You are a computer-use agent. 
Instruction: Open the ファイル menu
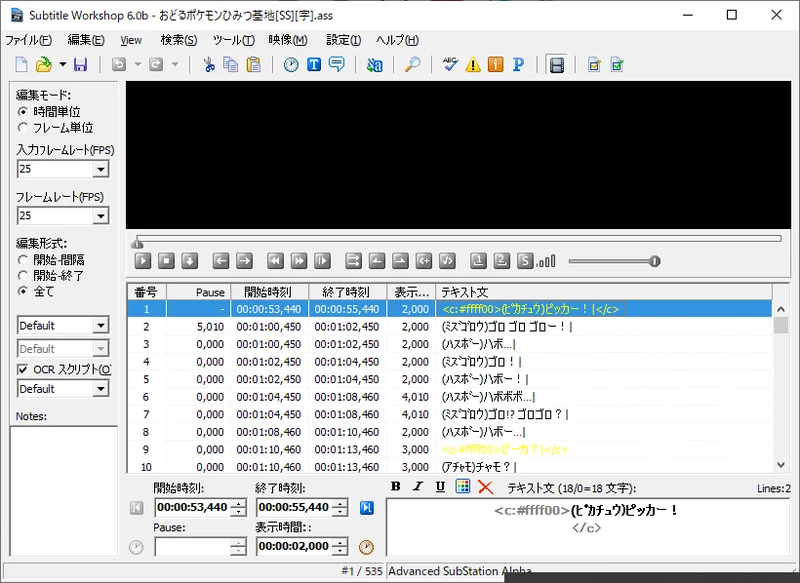(28, 40)
